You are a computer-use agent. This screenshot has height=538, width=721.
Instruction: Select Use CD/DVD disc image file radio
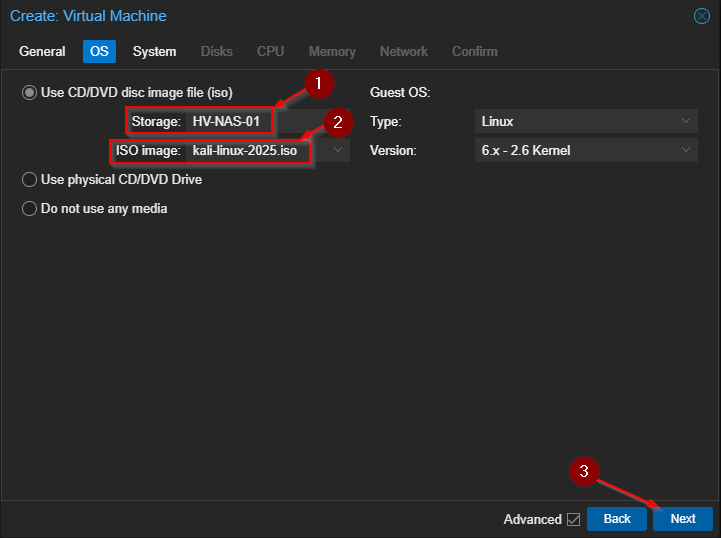29,92
